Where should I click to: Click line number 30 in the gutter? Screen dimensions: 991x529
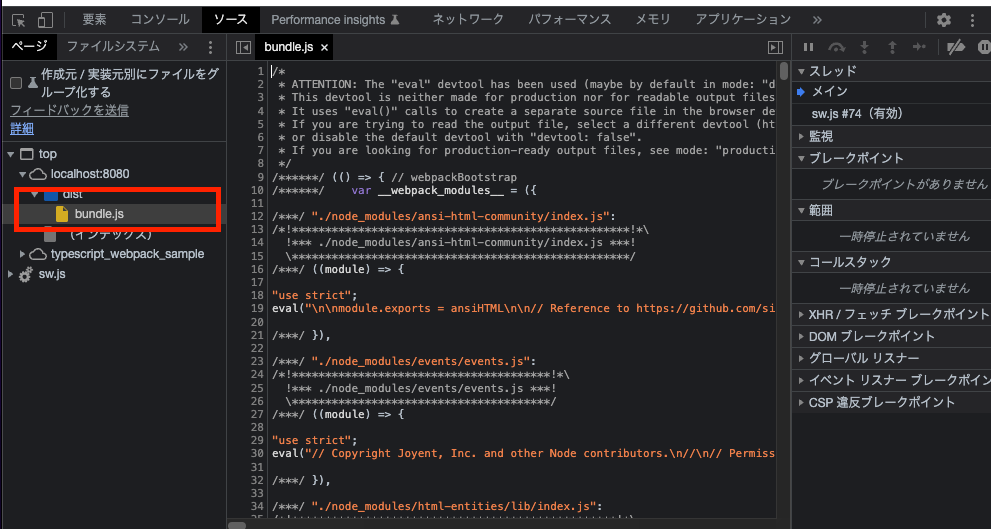tap(257, 453)
